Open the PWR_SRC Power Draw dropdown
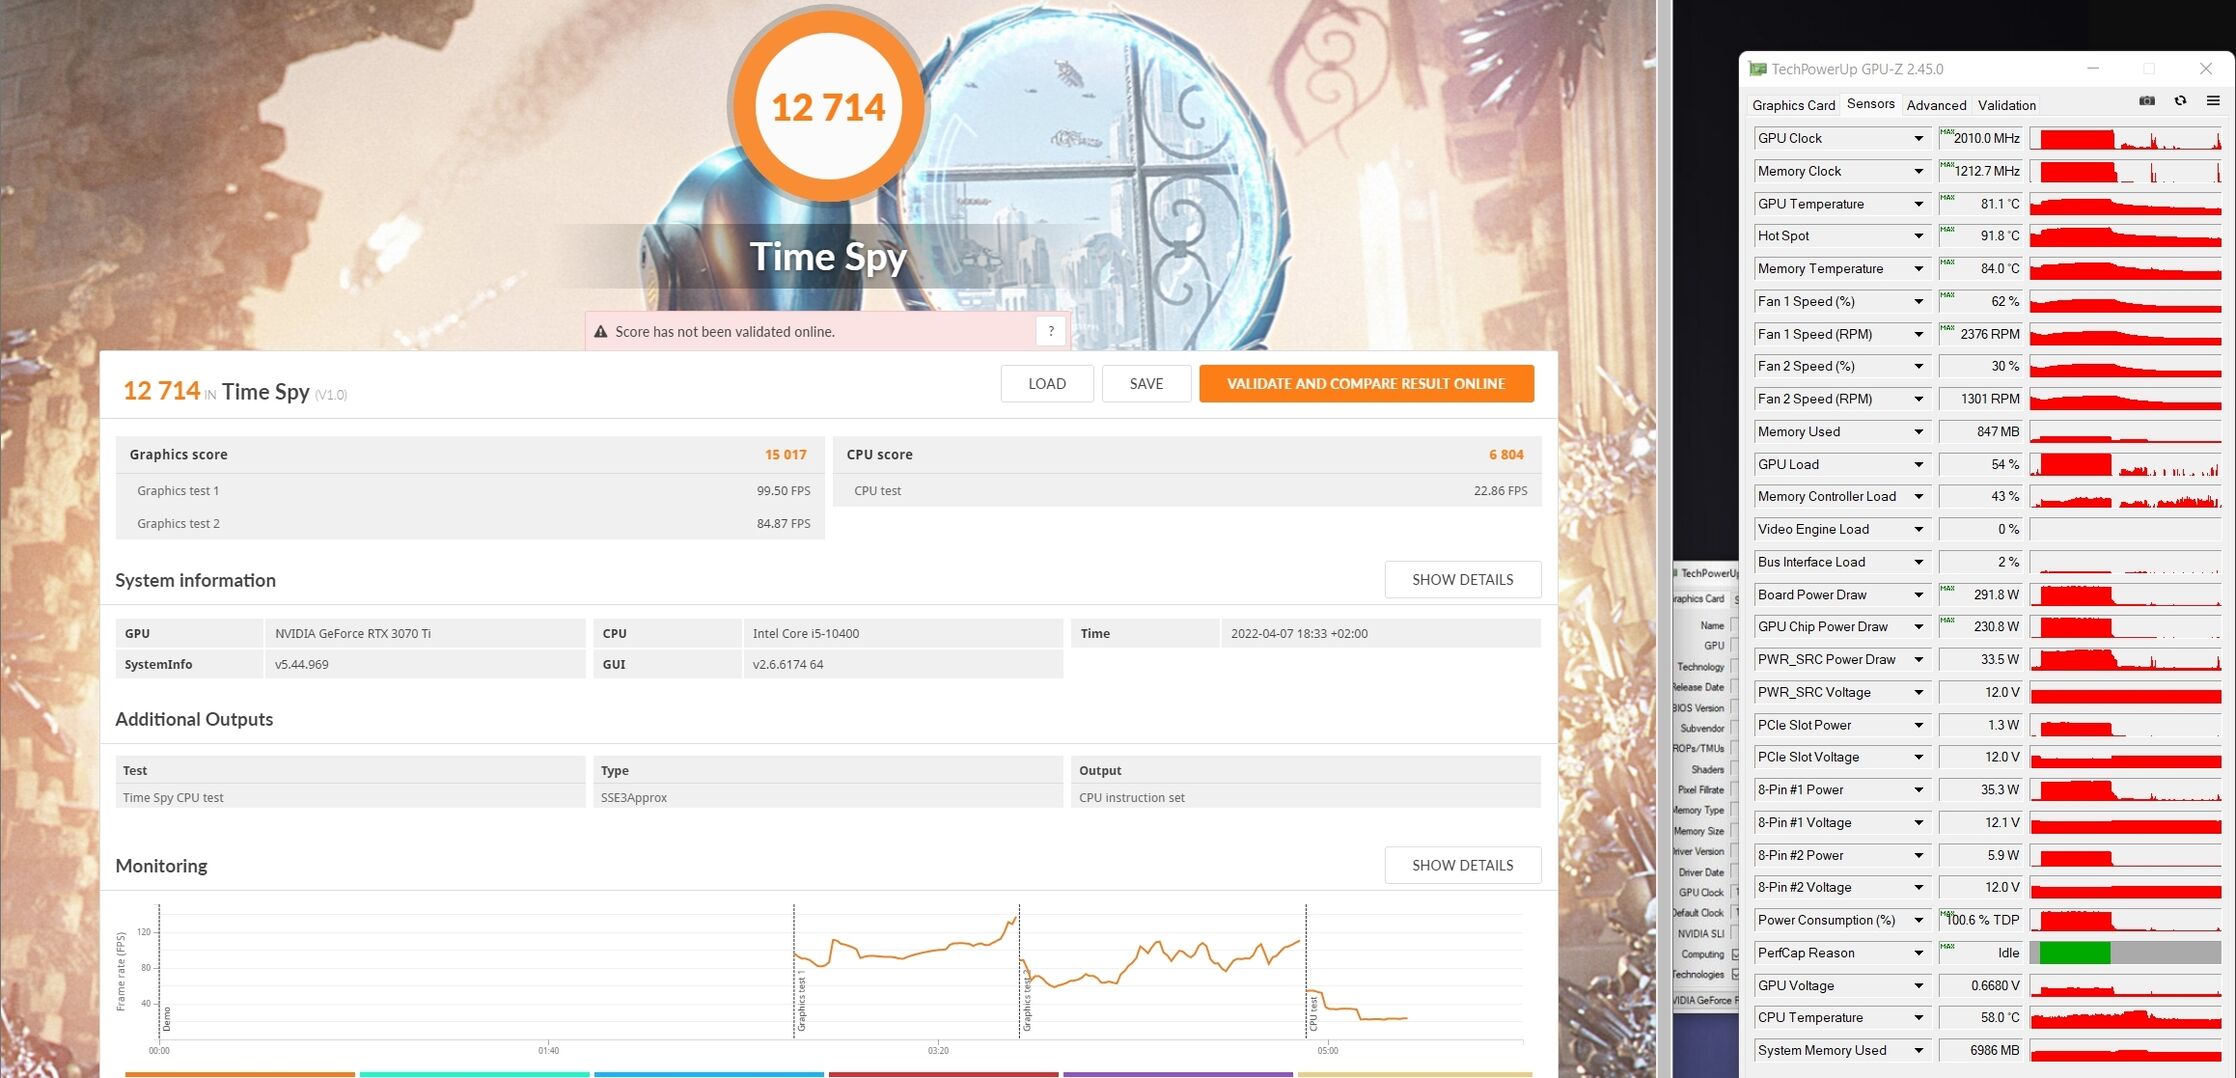 (1918, 660)
